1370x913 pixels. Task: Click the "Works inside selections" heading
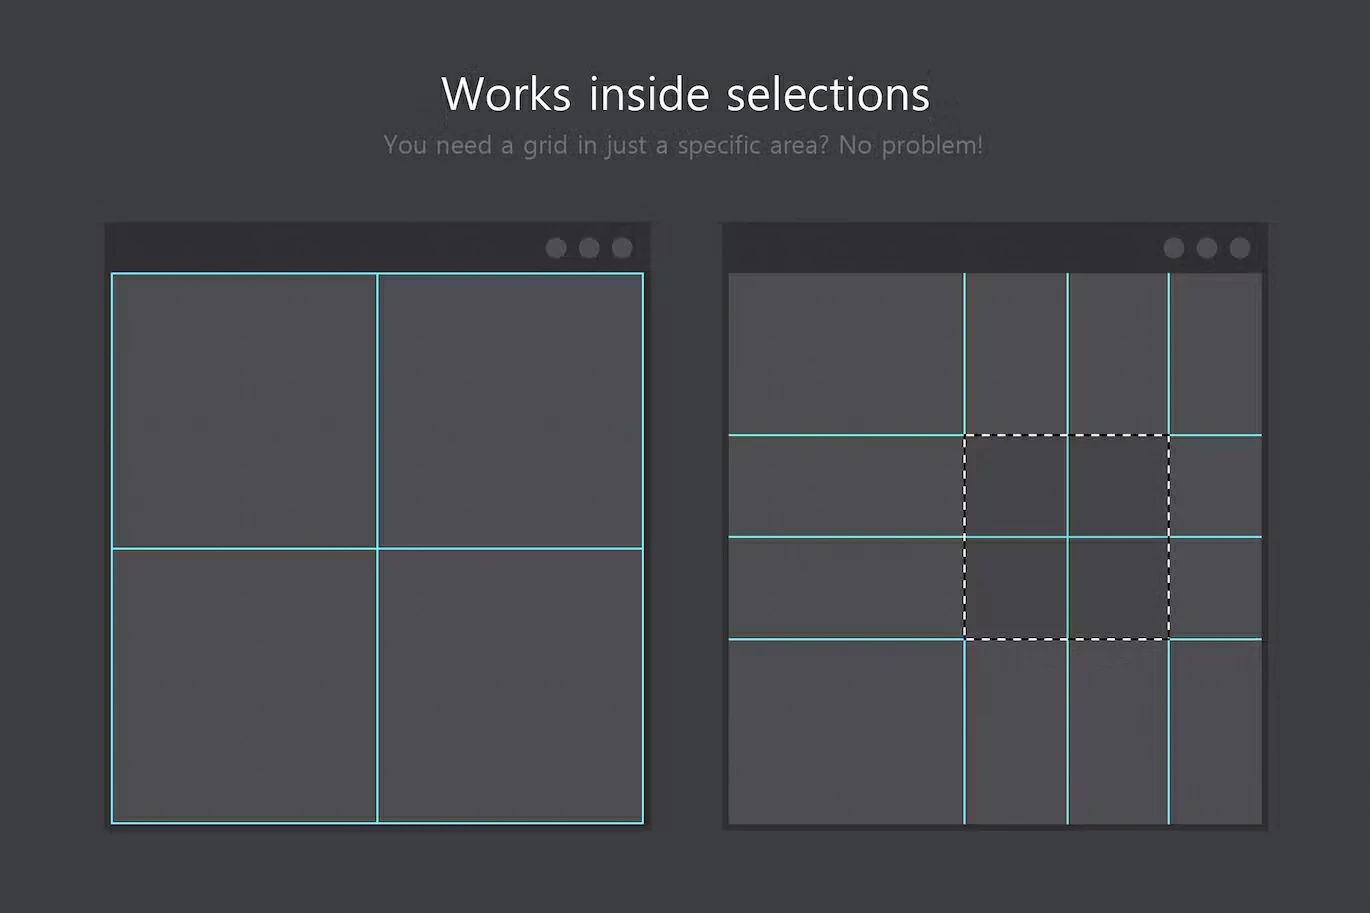(685, 94)
